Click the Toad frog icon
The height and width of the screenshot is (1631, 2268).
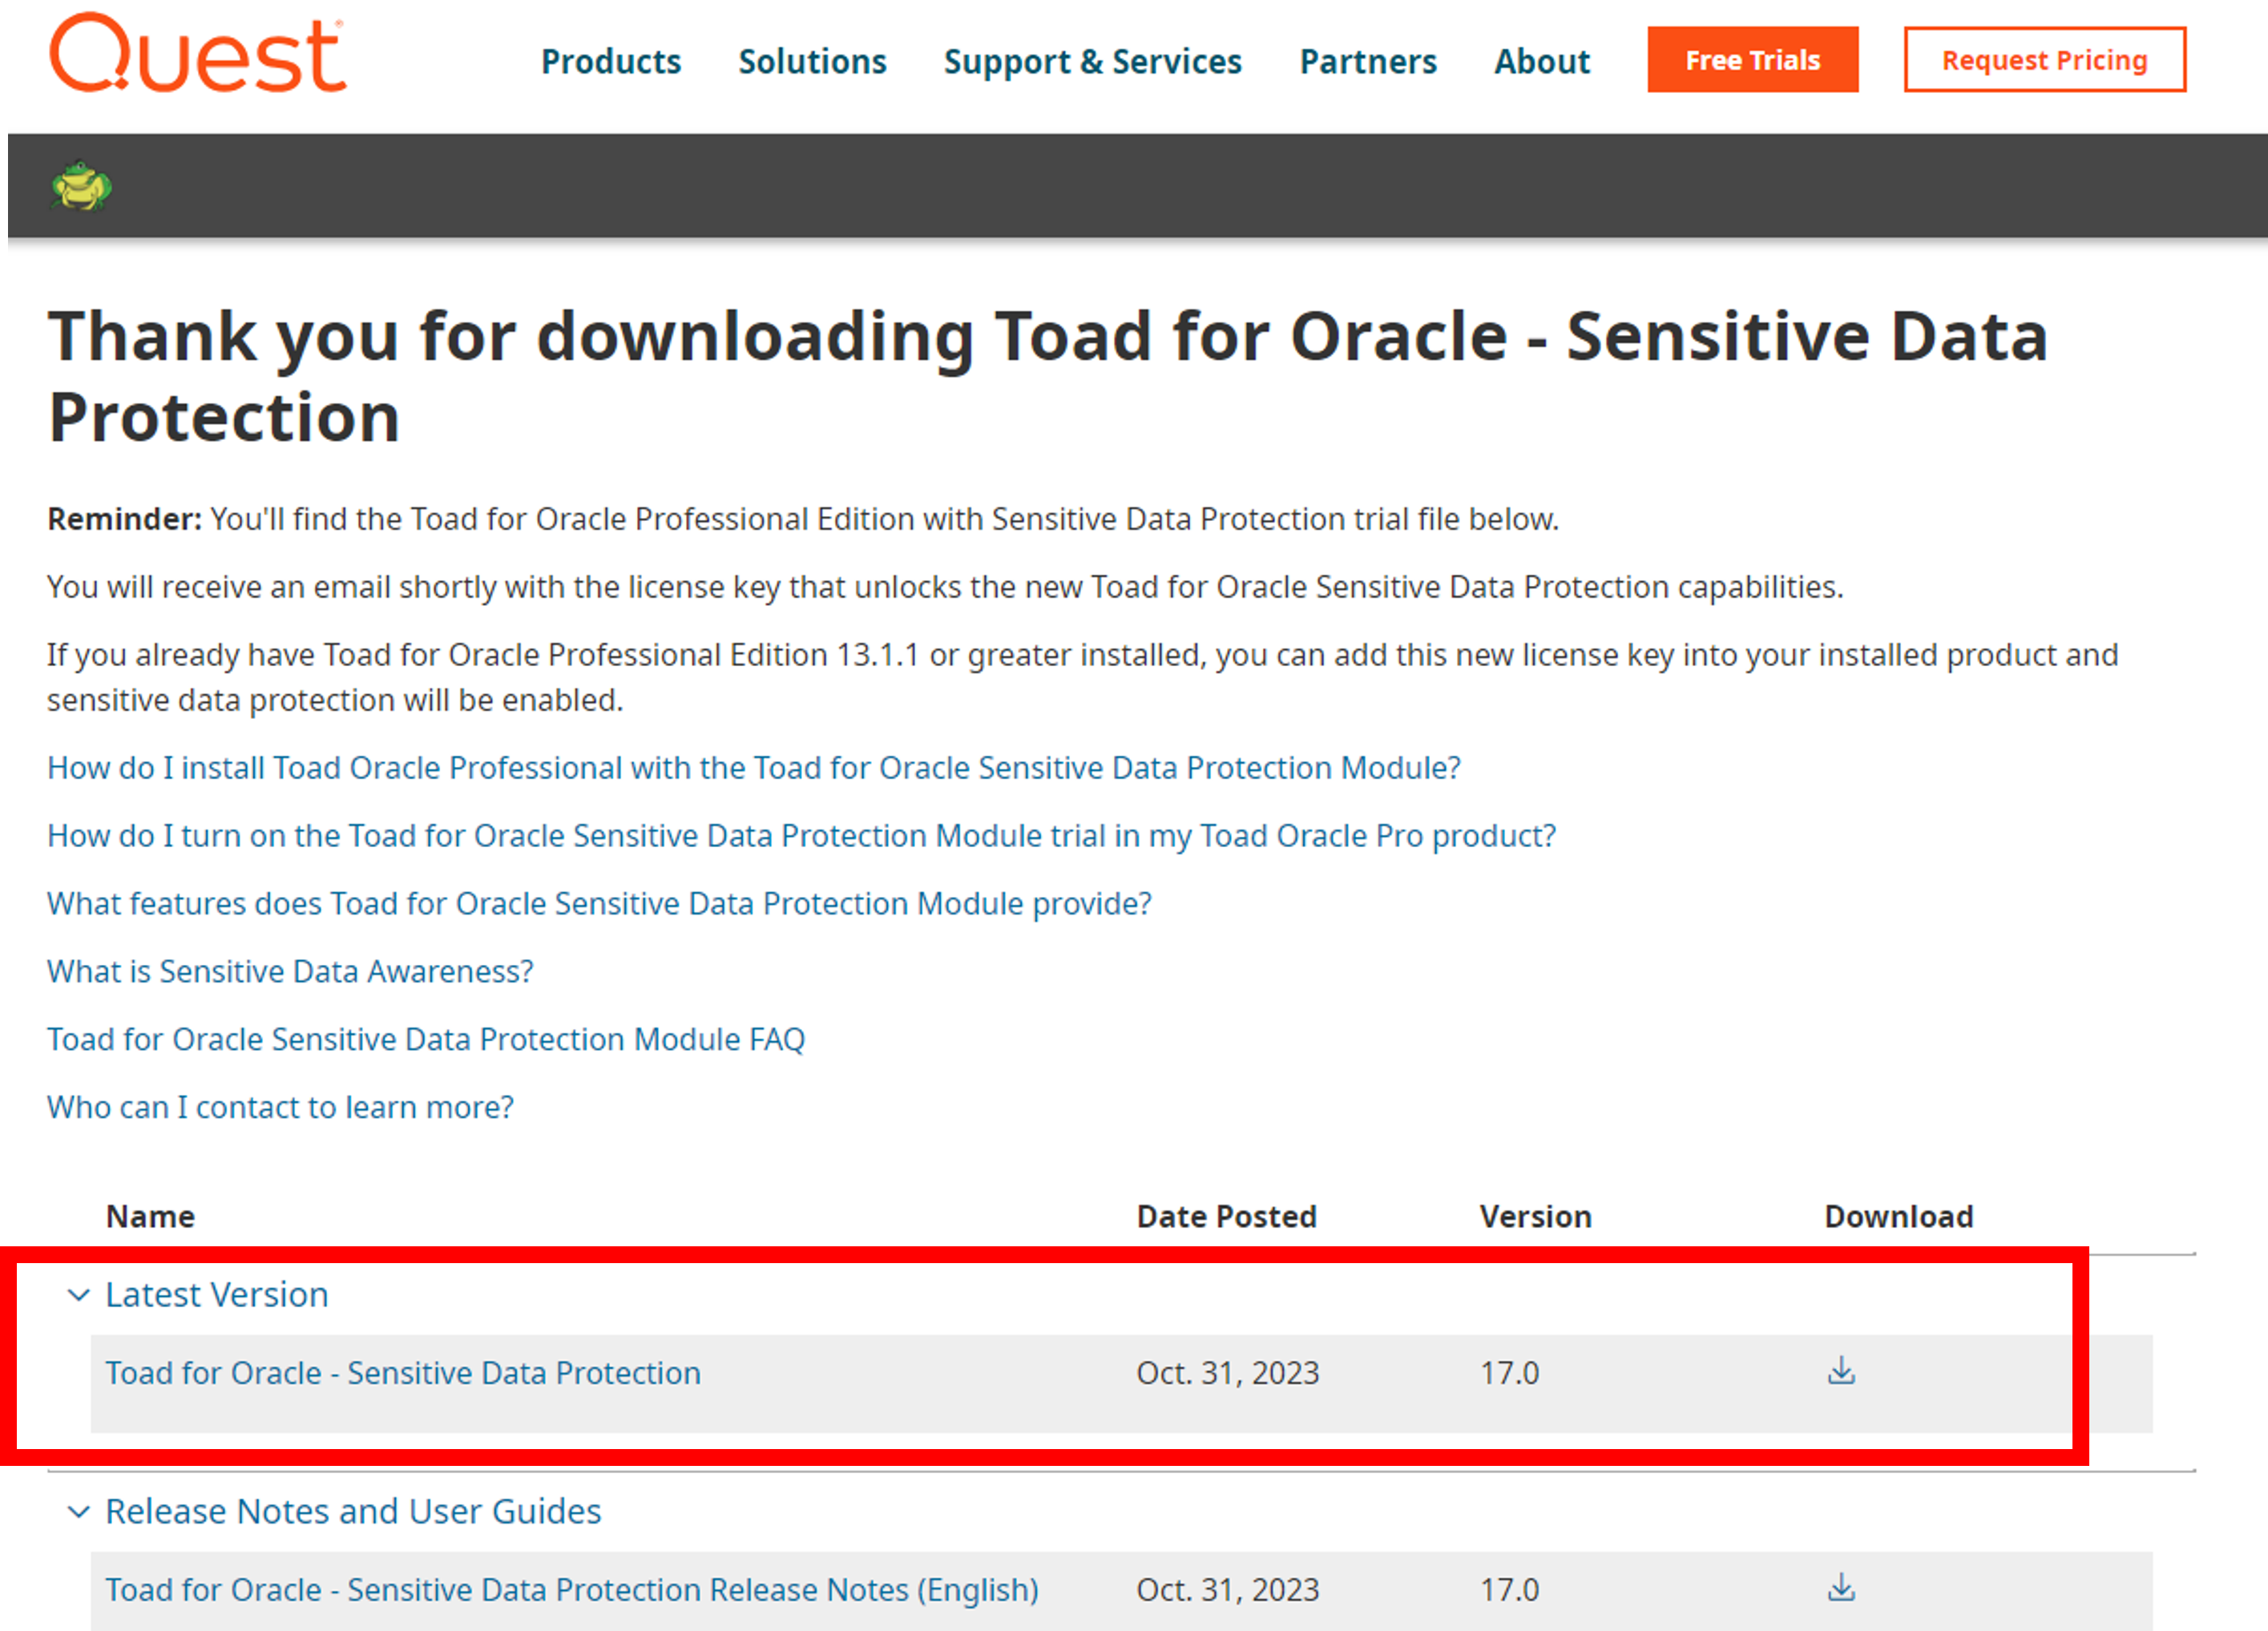tap(81, 186)
